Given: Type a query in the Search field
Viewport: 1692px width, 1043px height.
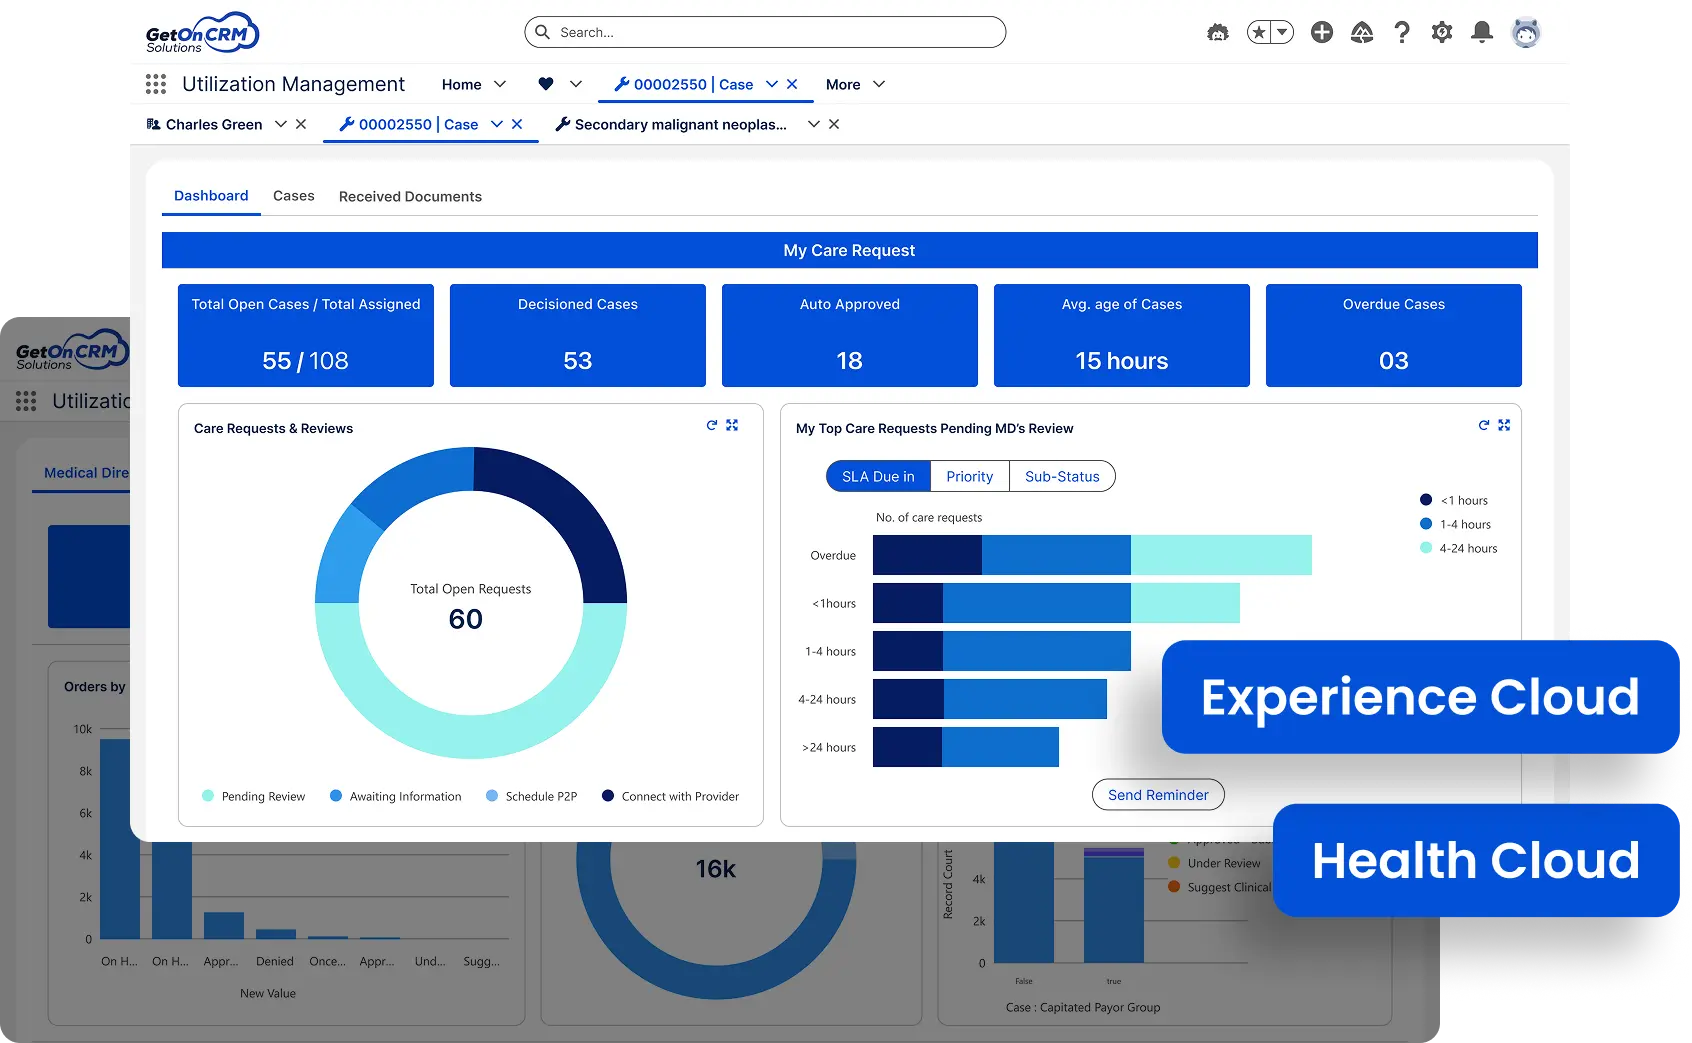Looking at the screenshot, I should pyautogui.click(x=765, y=31).
